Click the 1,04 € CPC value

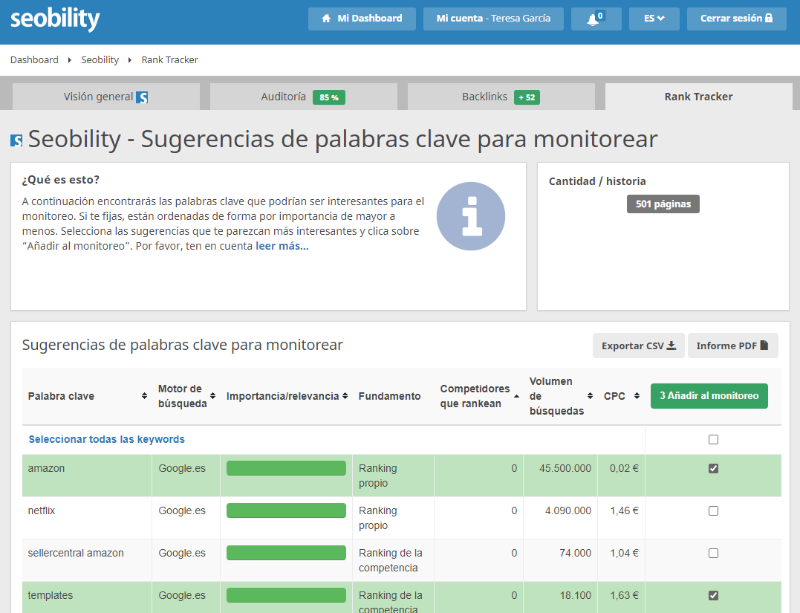click(624, 553)
